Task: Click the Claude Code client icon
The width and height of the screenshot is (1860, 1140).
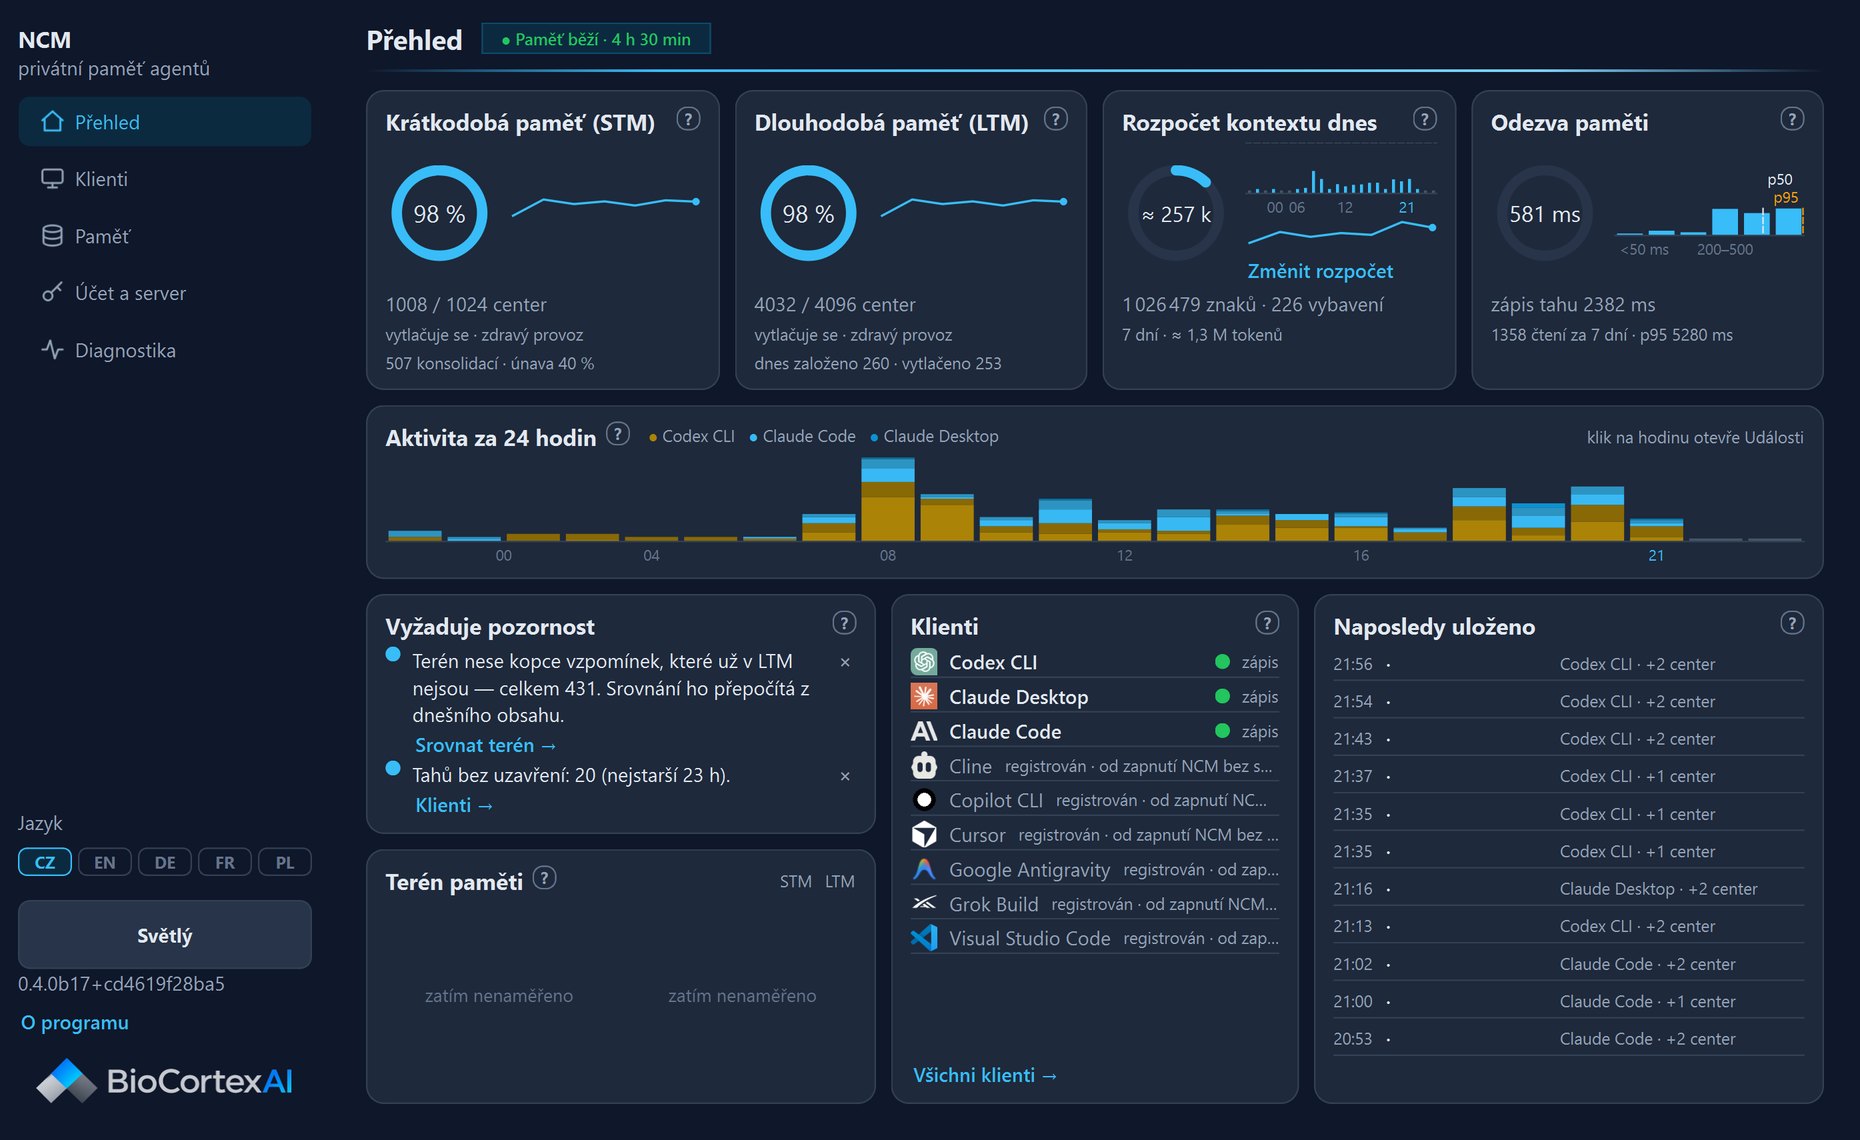Action: pyautogui.click(x=924, y=731)
